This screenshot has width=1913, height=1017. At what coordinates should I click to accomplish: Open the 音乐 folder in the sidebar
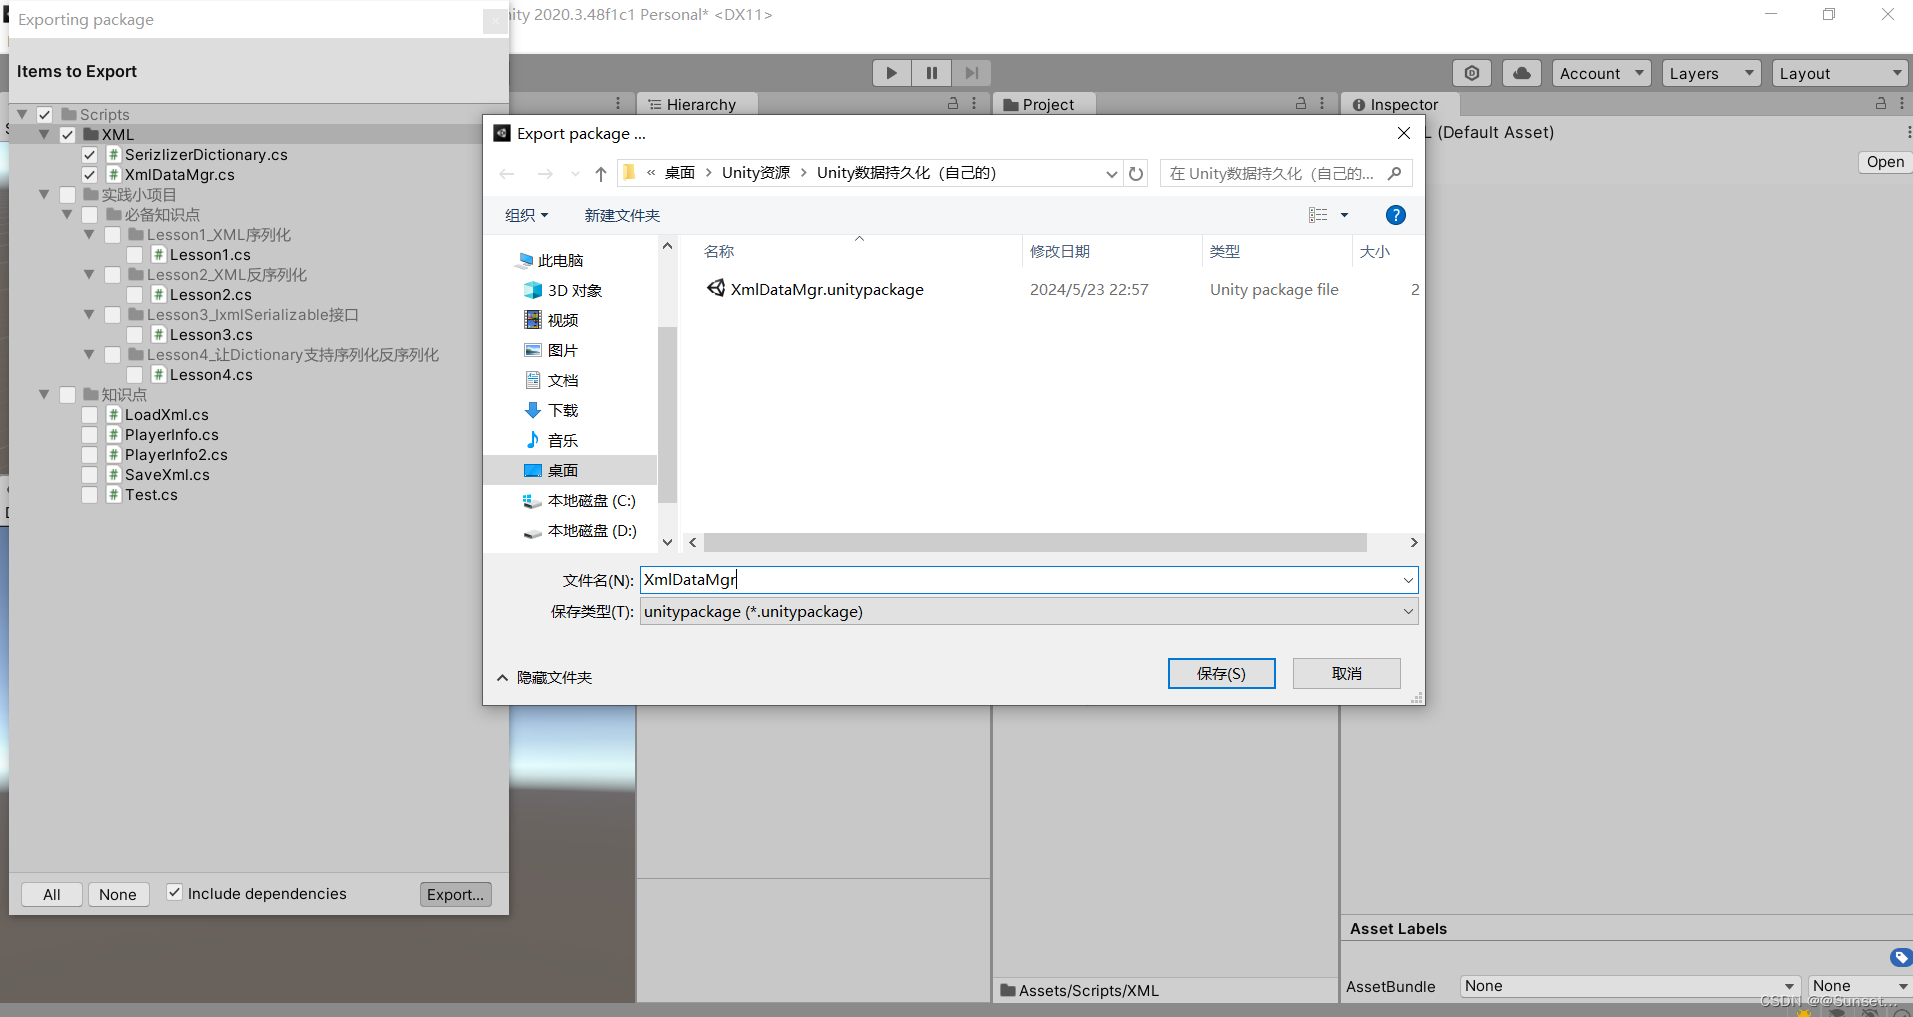[x=552, y=441]
